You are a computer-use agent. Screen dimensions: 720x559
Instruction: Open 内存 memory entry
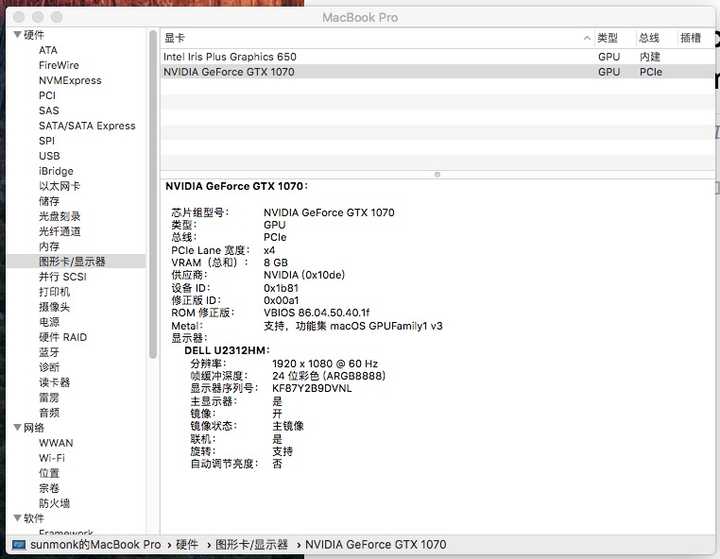point(49,247)
